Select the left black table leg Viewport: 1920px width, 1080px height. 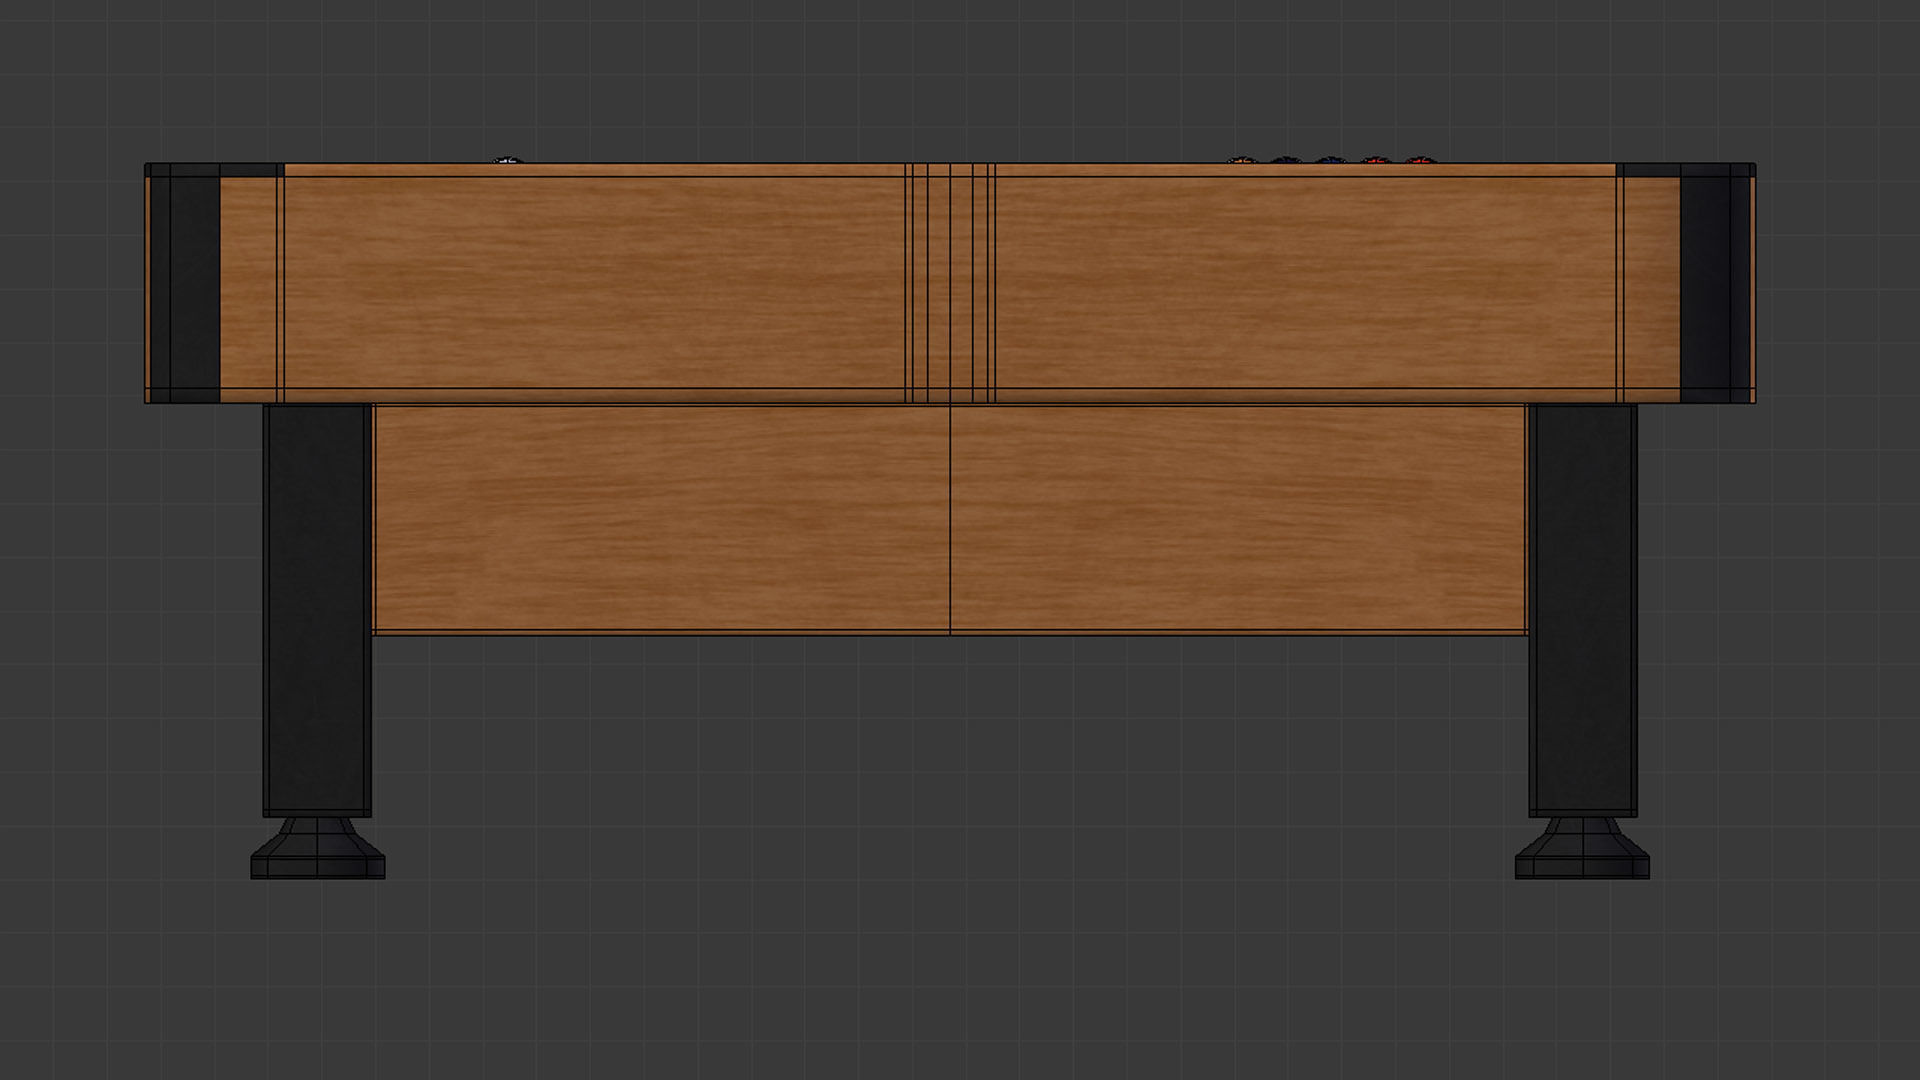click(317, 610)
